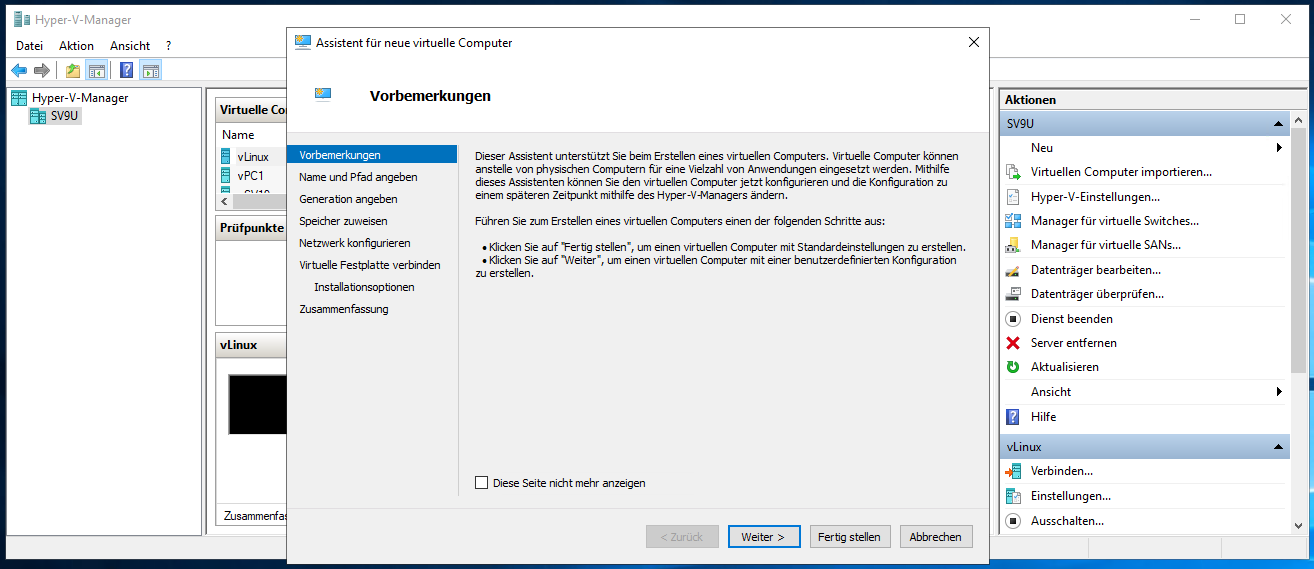Viewport: 1314px width, 569px height.
Task: Click the Hyper-V-Manager tree label
Action: tap(80, 98)
